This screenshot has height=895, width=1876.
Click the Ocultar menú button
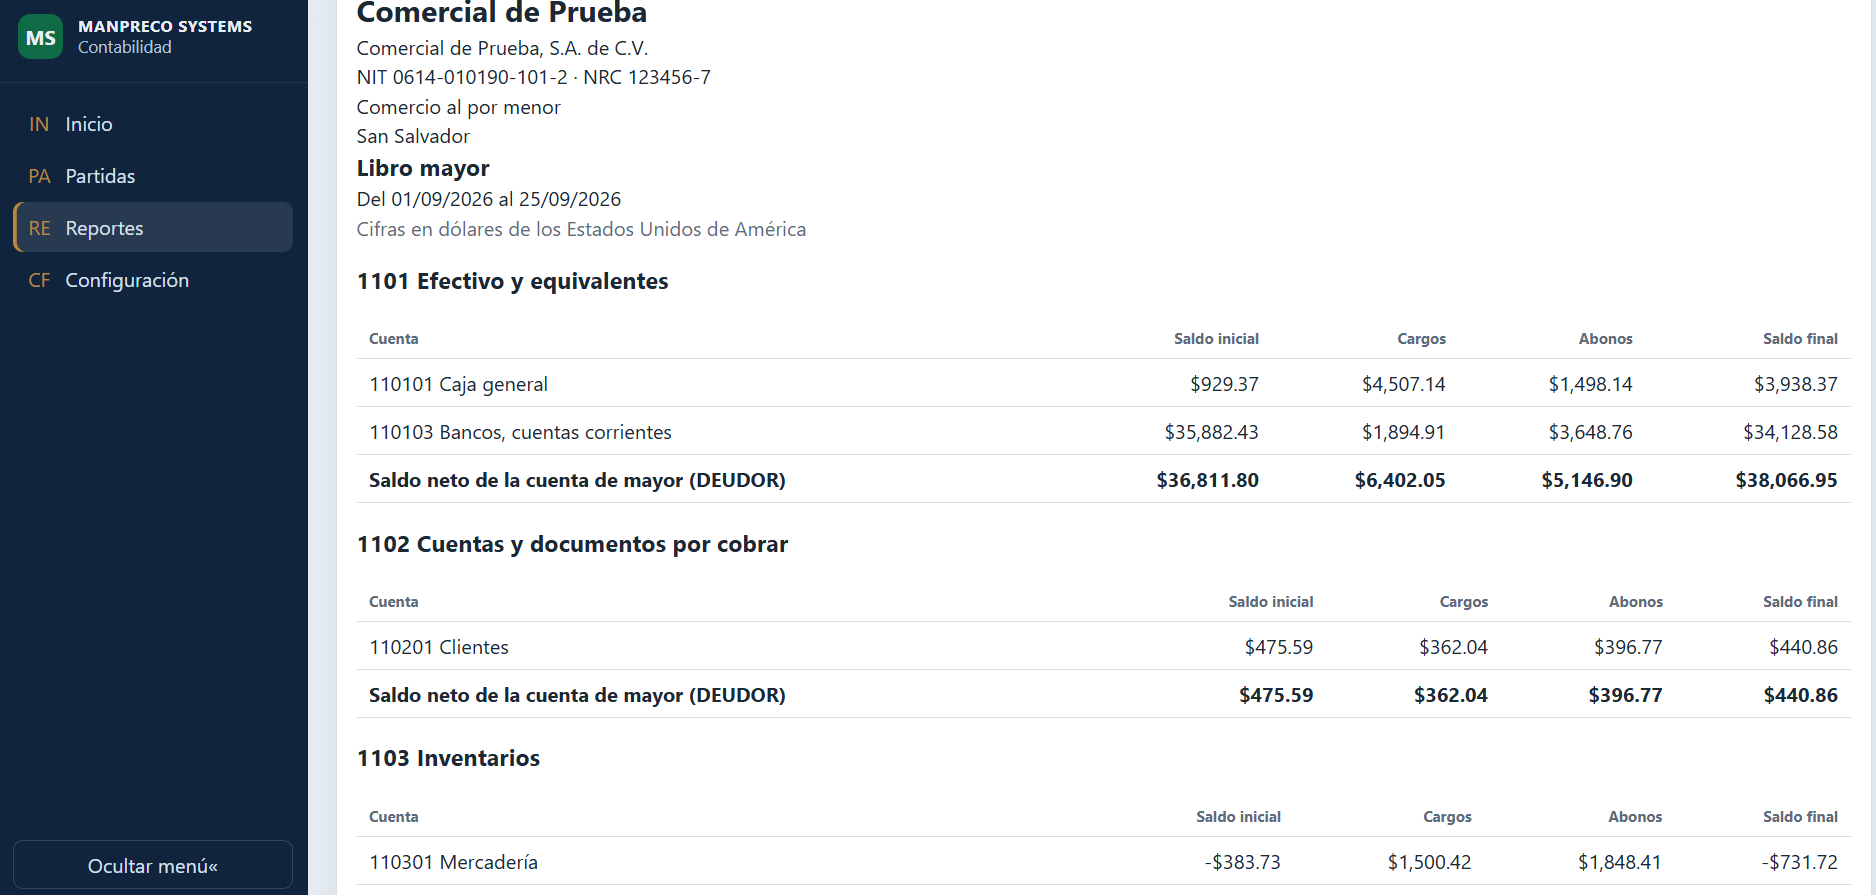point(153,865)
